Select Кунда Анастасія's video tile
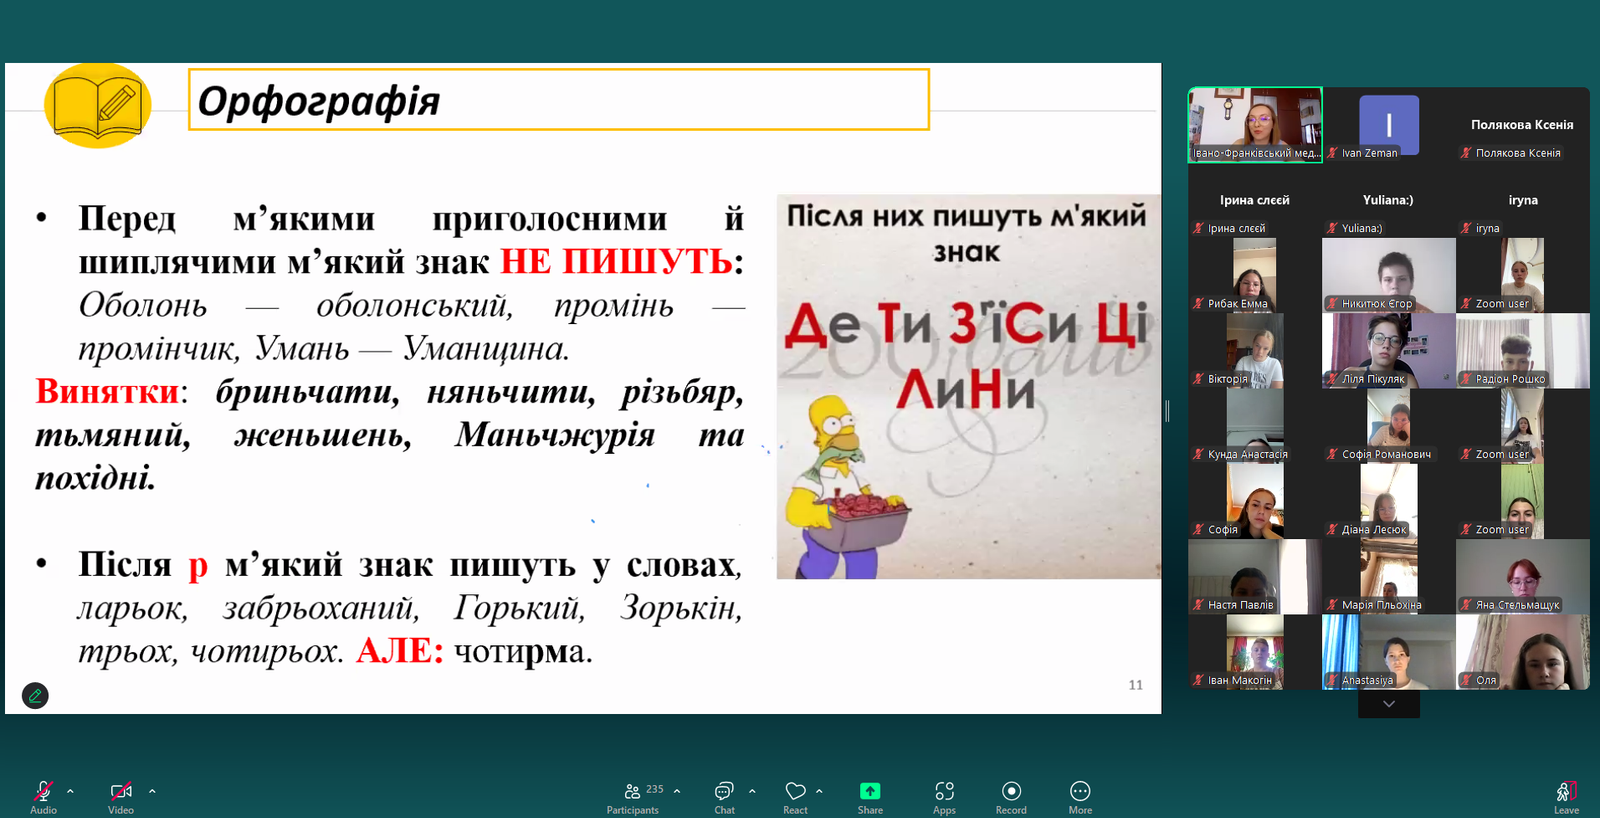This screenshot has width=1600, height=818. pyautogui.click(x=1255, y=426)
